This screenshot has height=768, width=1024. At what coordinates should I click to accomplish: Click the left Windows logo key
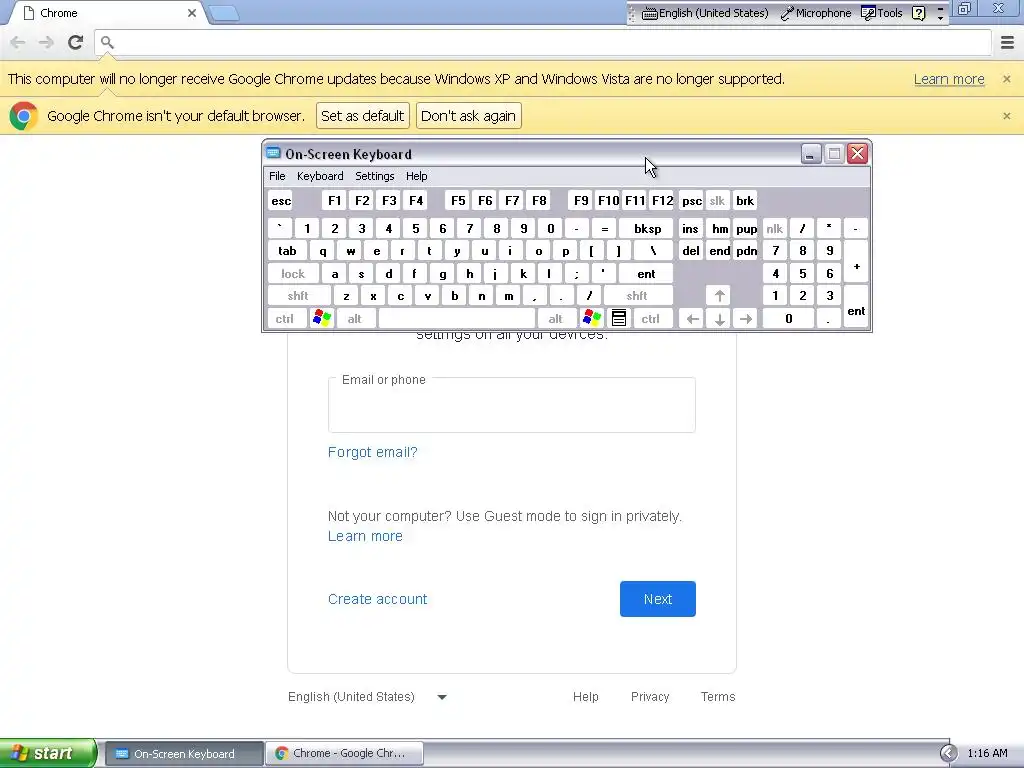click(x=322, y=319)
